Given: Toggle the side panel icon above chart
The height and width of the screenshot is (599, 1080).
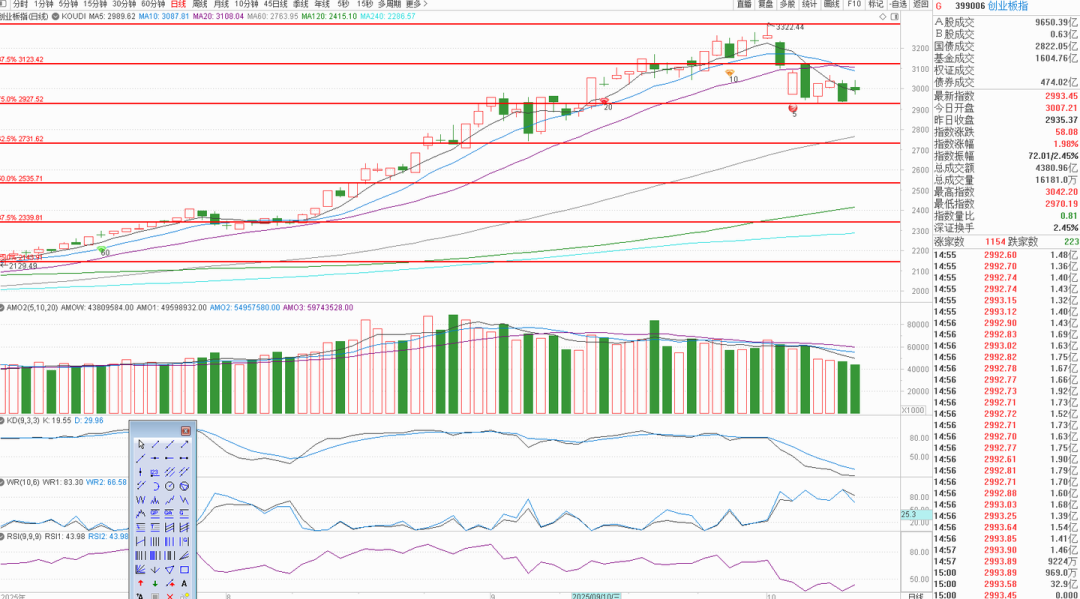Looking at the screenshot, I should 894,17.
